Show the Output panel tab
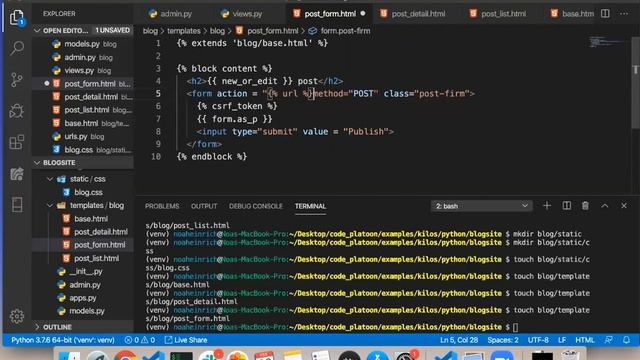Viewport: 640px width, 360px height. (204, 206)
